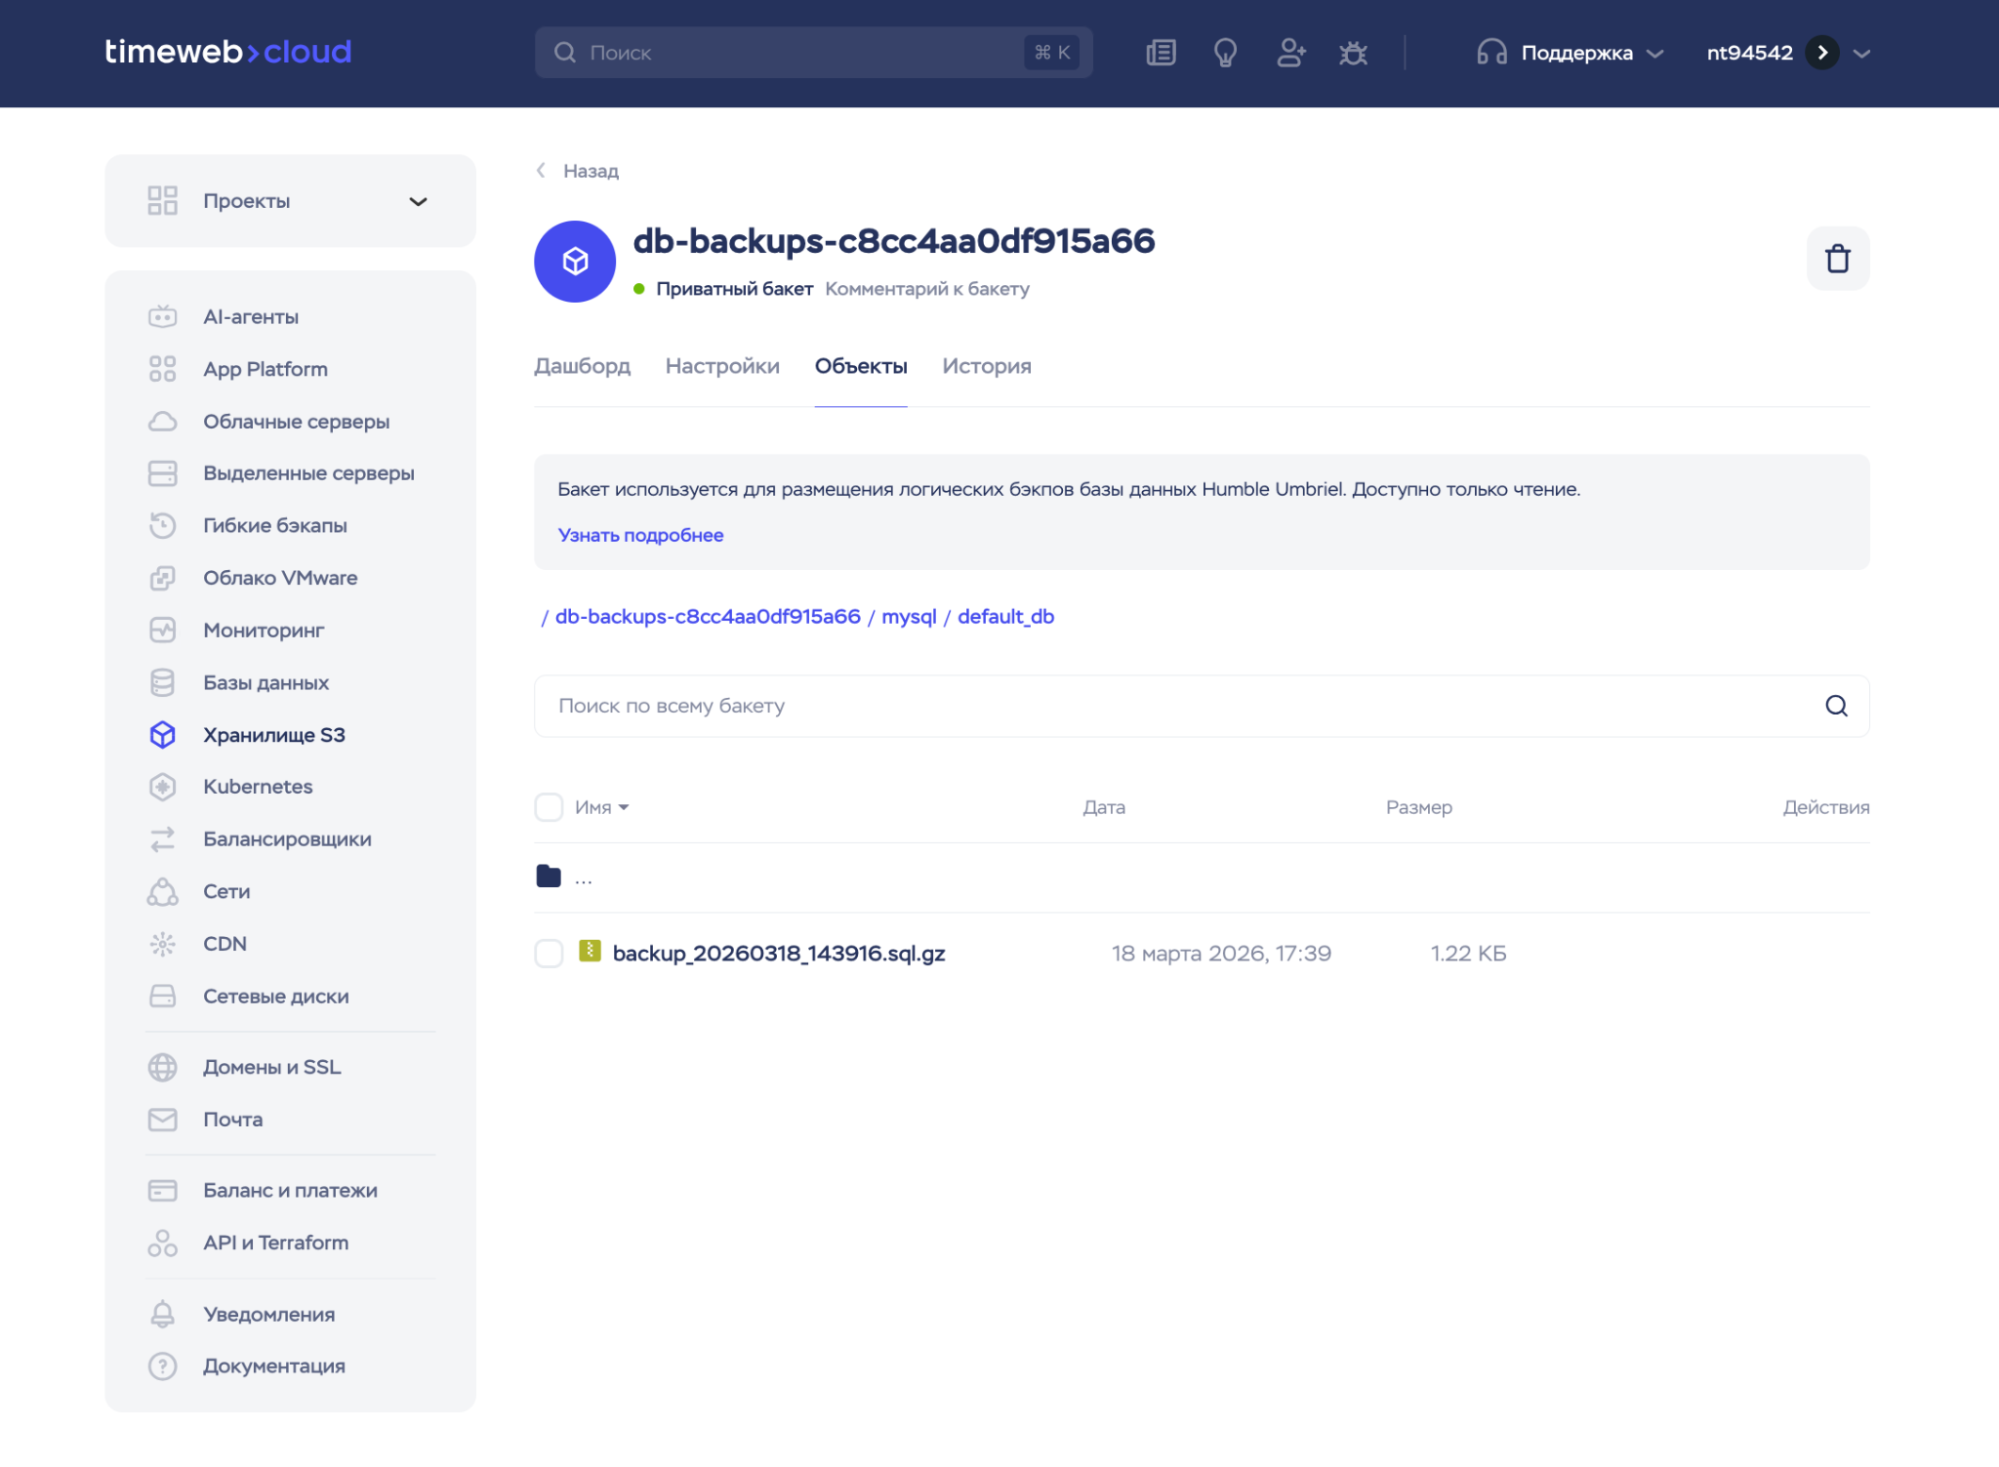
Task: Open Kubernetes from the sidebar
Action: click(x=257, y=787)
